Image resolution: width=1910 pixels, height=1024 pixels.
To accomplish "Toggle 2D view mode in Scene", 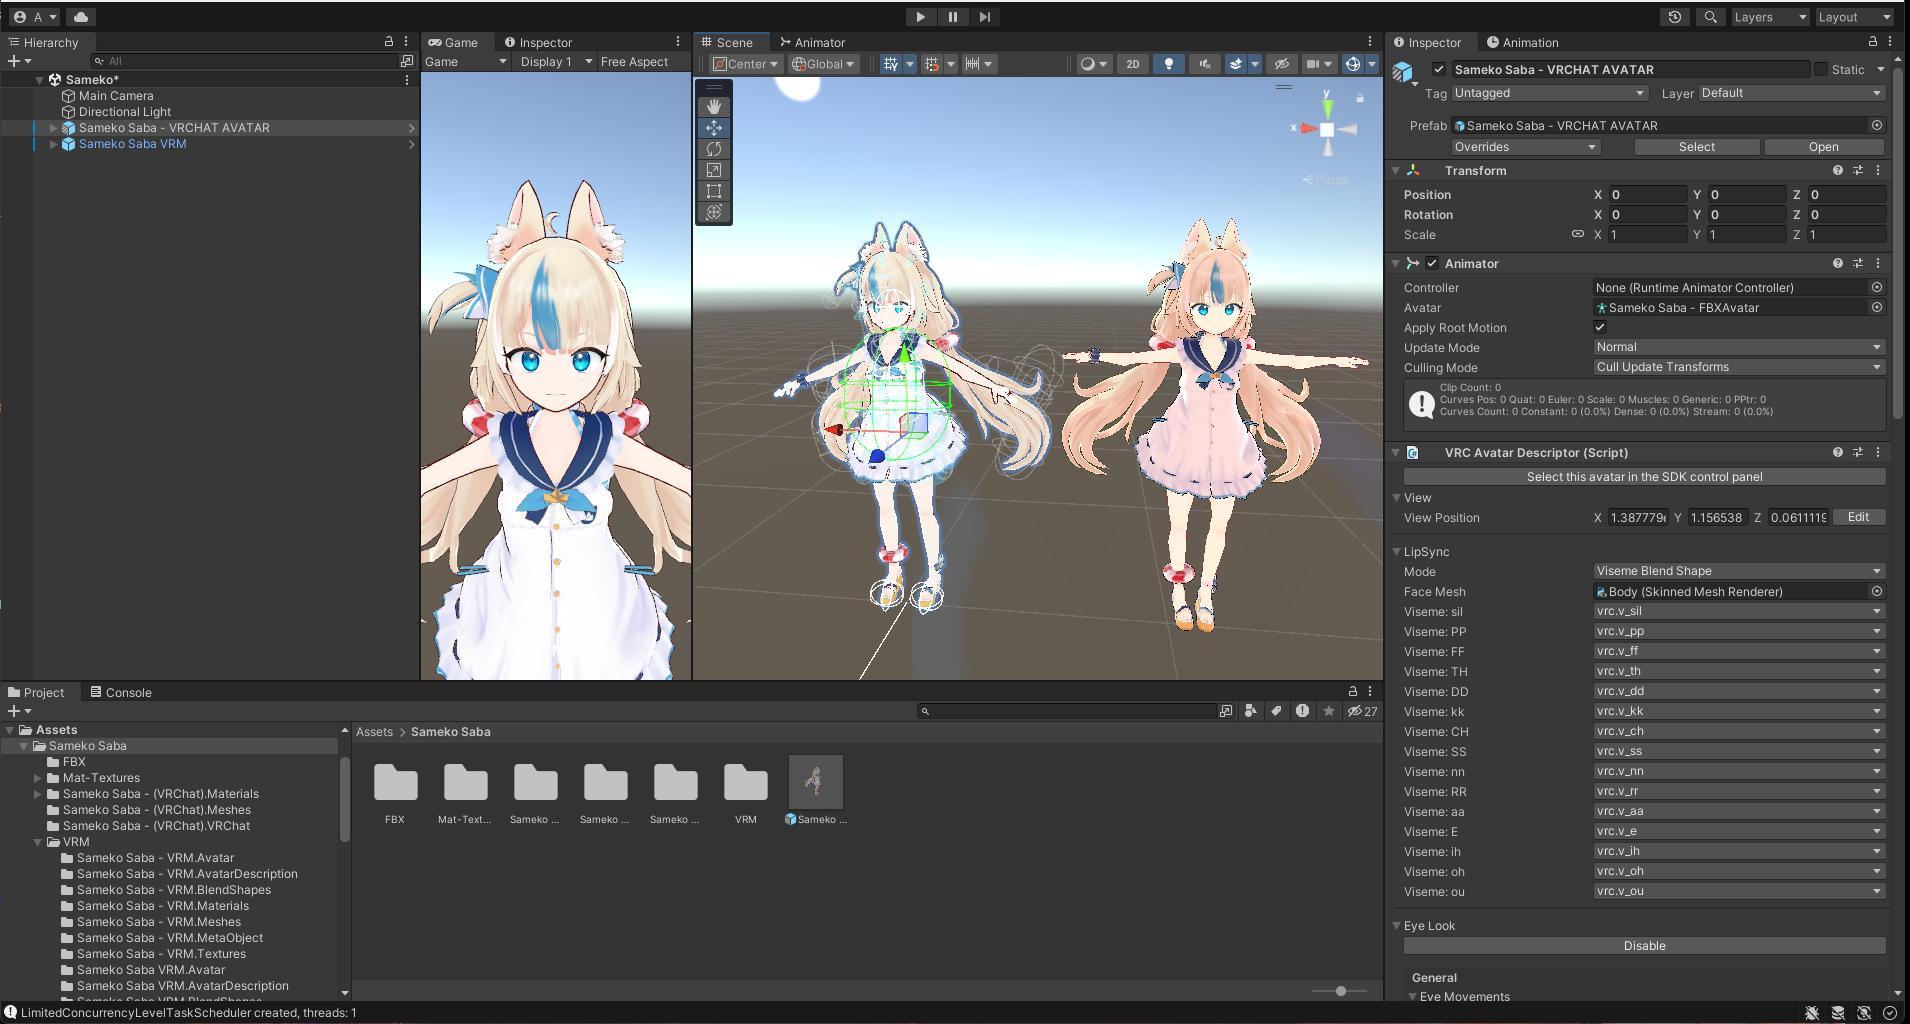I will (1132, 64).
